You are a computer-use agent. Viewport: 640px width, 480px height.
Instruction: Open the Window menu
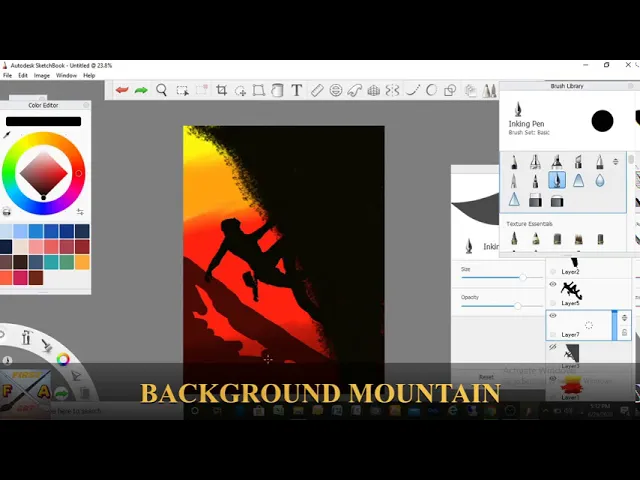click(66, 76)
